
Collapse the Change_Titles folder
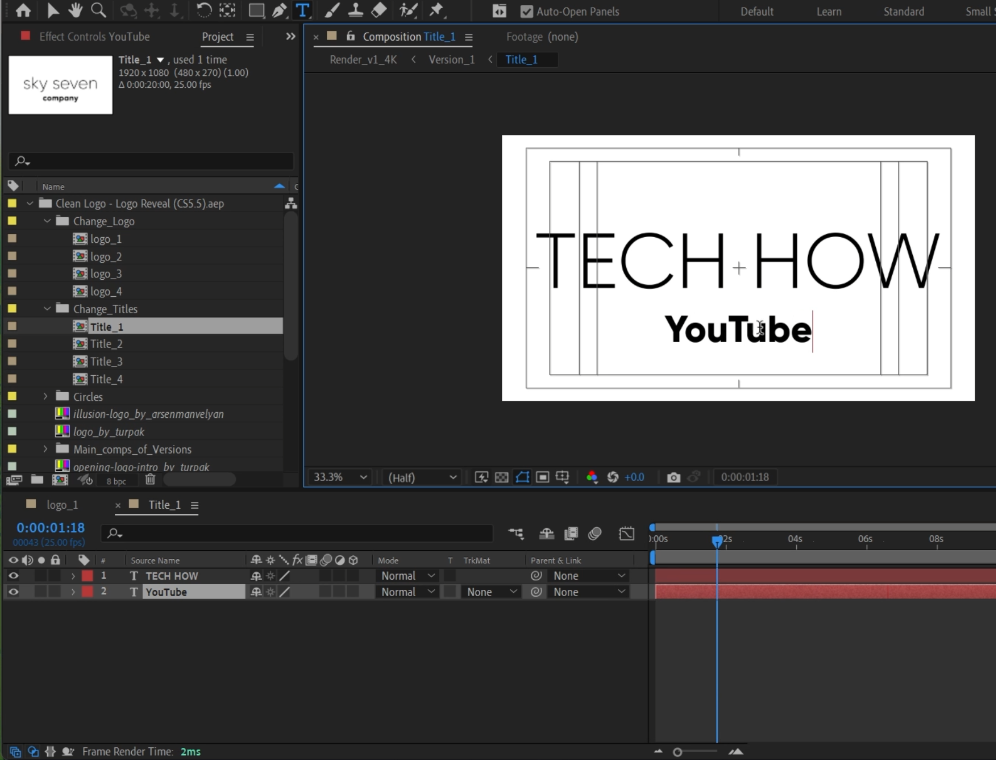tap(46, 309)
